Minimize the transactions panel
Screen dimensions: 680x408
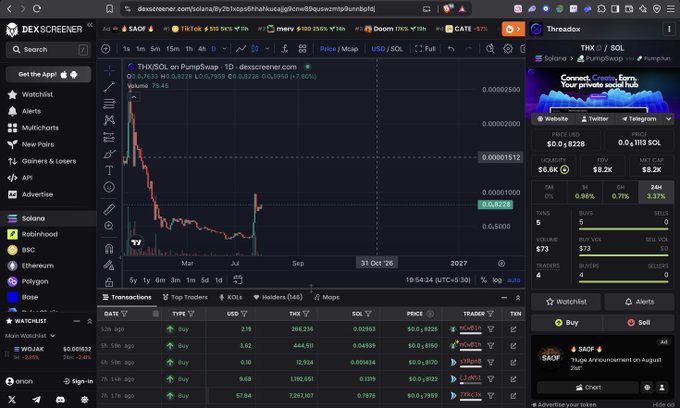pos(504,298)
